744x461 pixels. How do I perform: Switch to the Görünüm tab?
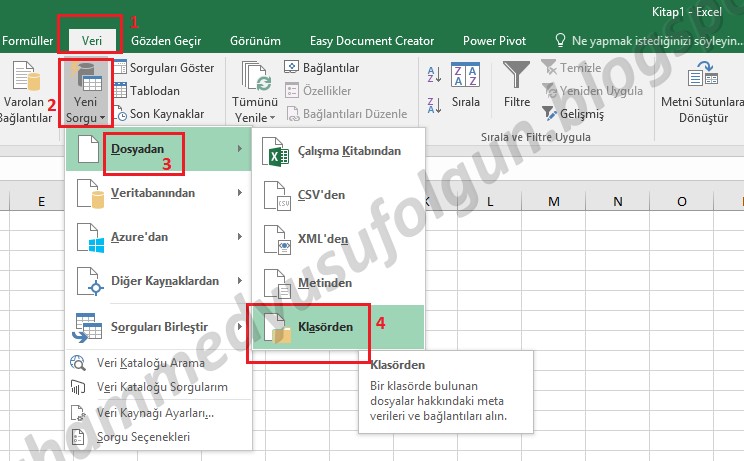[x=255, y=41]
